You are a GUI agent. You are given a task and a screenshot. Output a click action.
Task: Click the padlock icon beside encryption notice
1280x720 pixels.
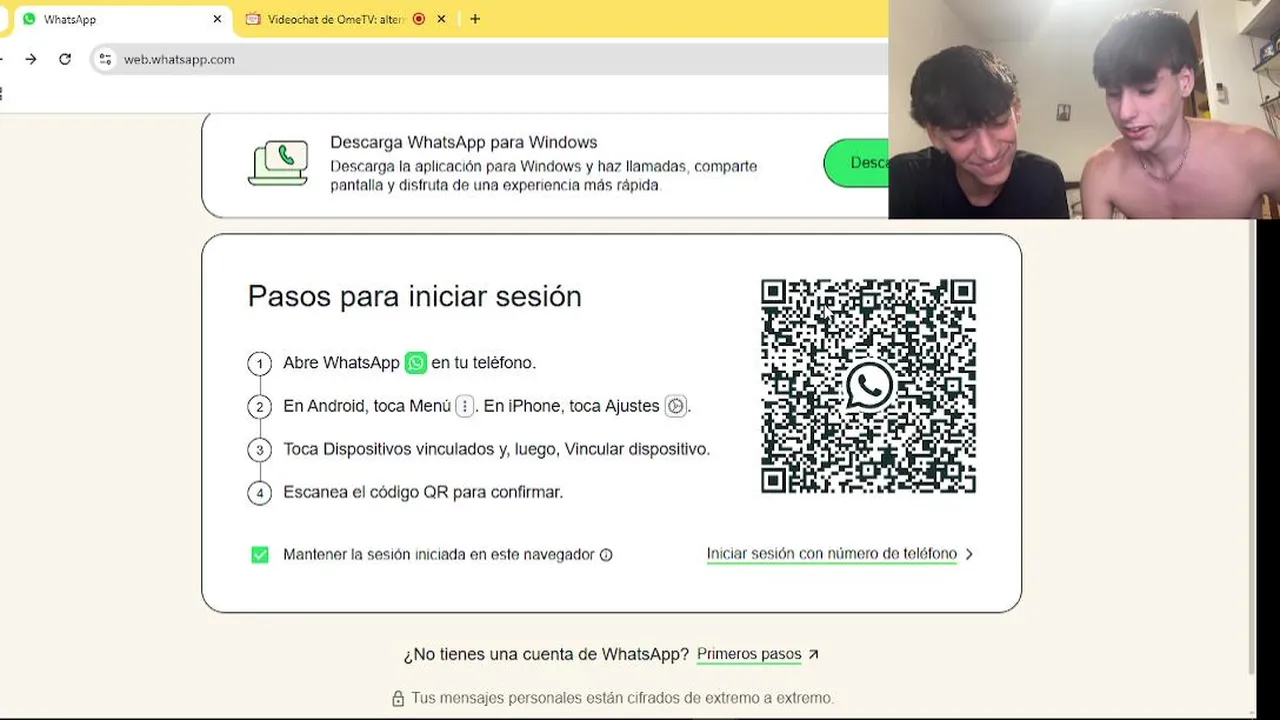pyautogui.click(x=398, y=698)
